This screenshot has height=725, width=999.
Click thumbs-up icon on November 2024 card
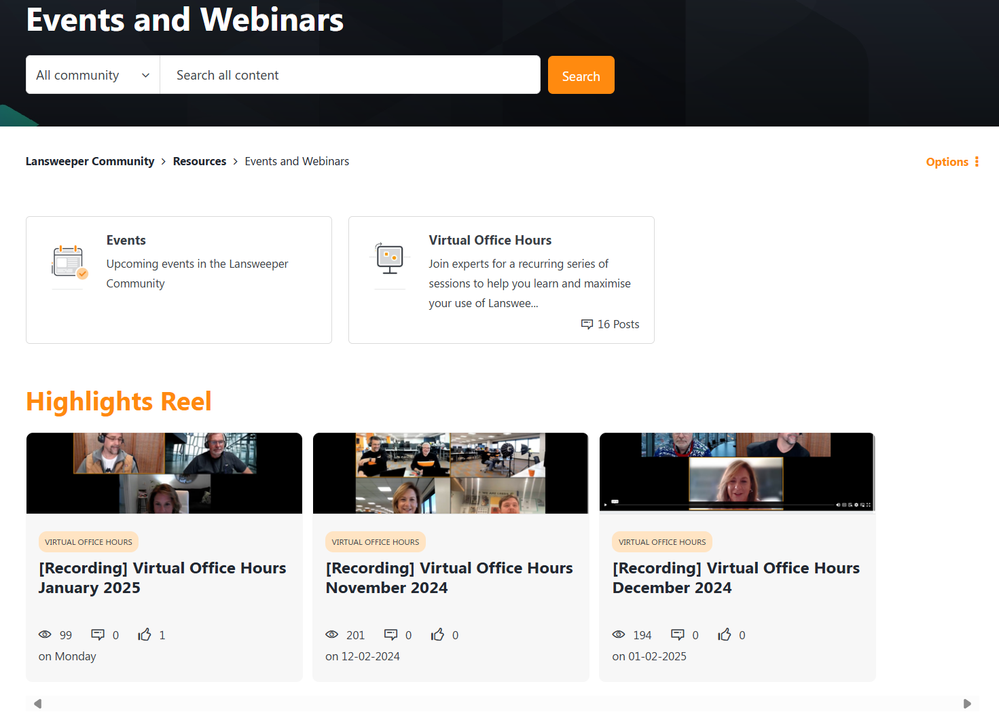[437, 635]
